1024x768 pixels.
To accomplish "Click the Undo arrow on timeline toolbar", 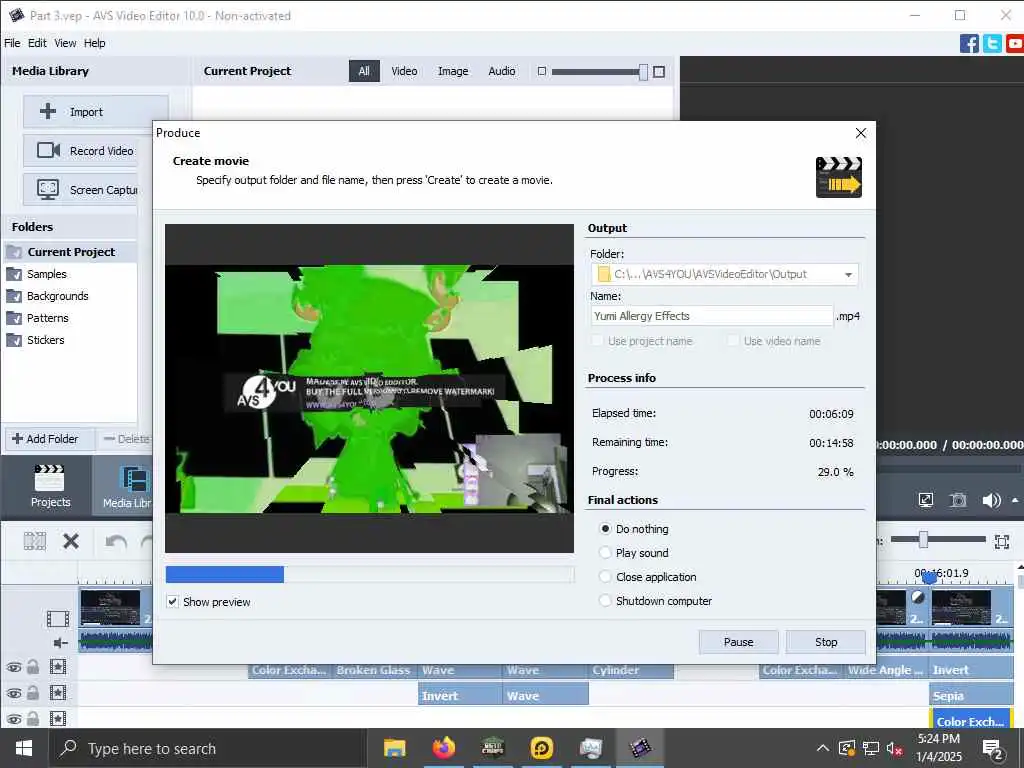I will coord(116,541).
